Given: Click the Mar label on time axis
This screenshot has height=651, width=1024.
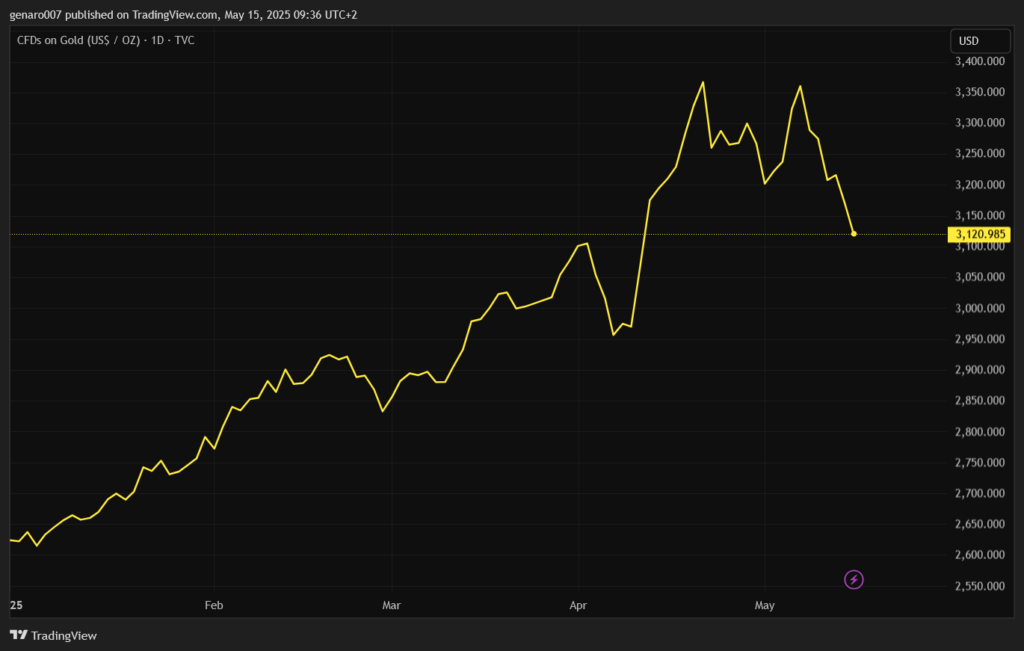Looking at the screenshot, I should click(x=391, y=605).
